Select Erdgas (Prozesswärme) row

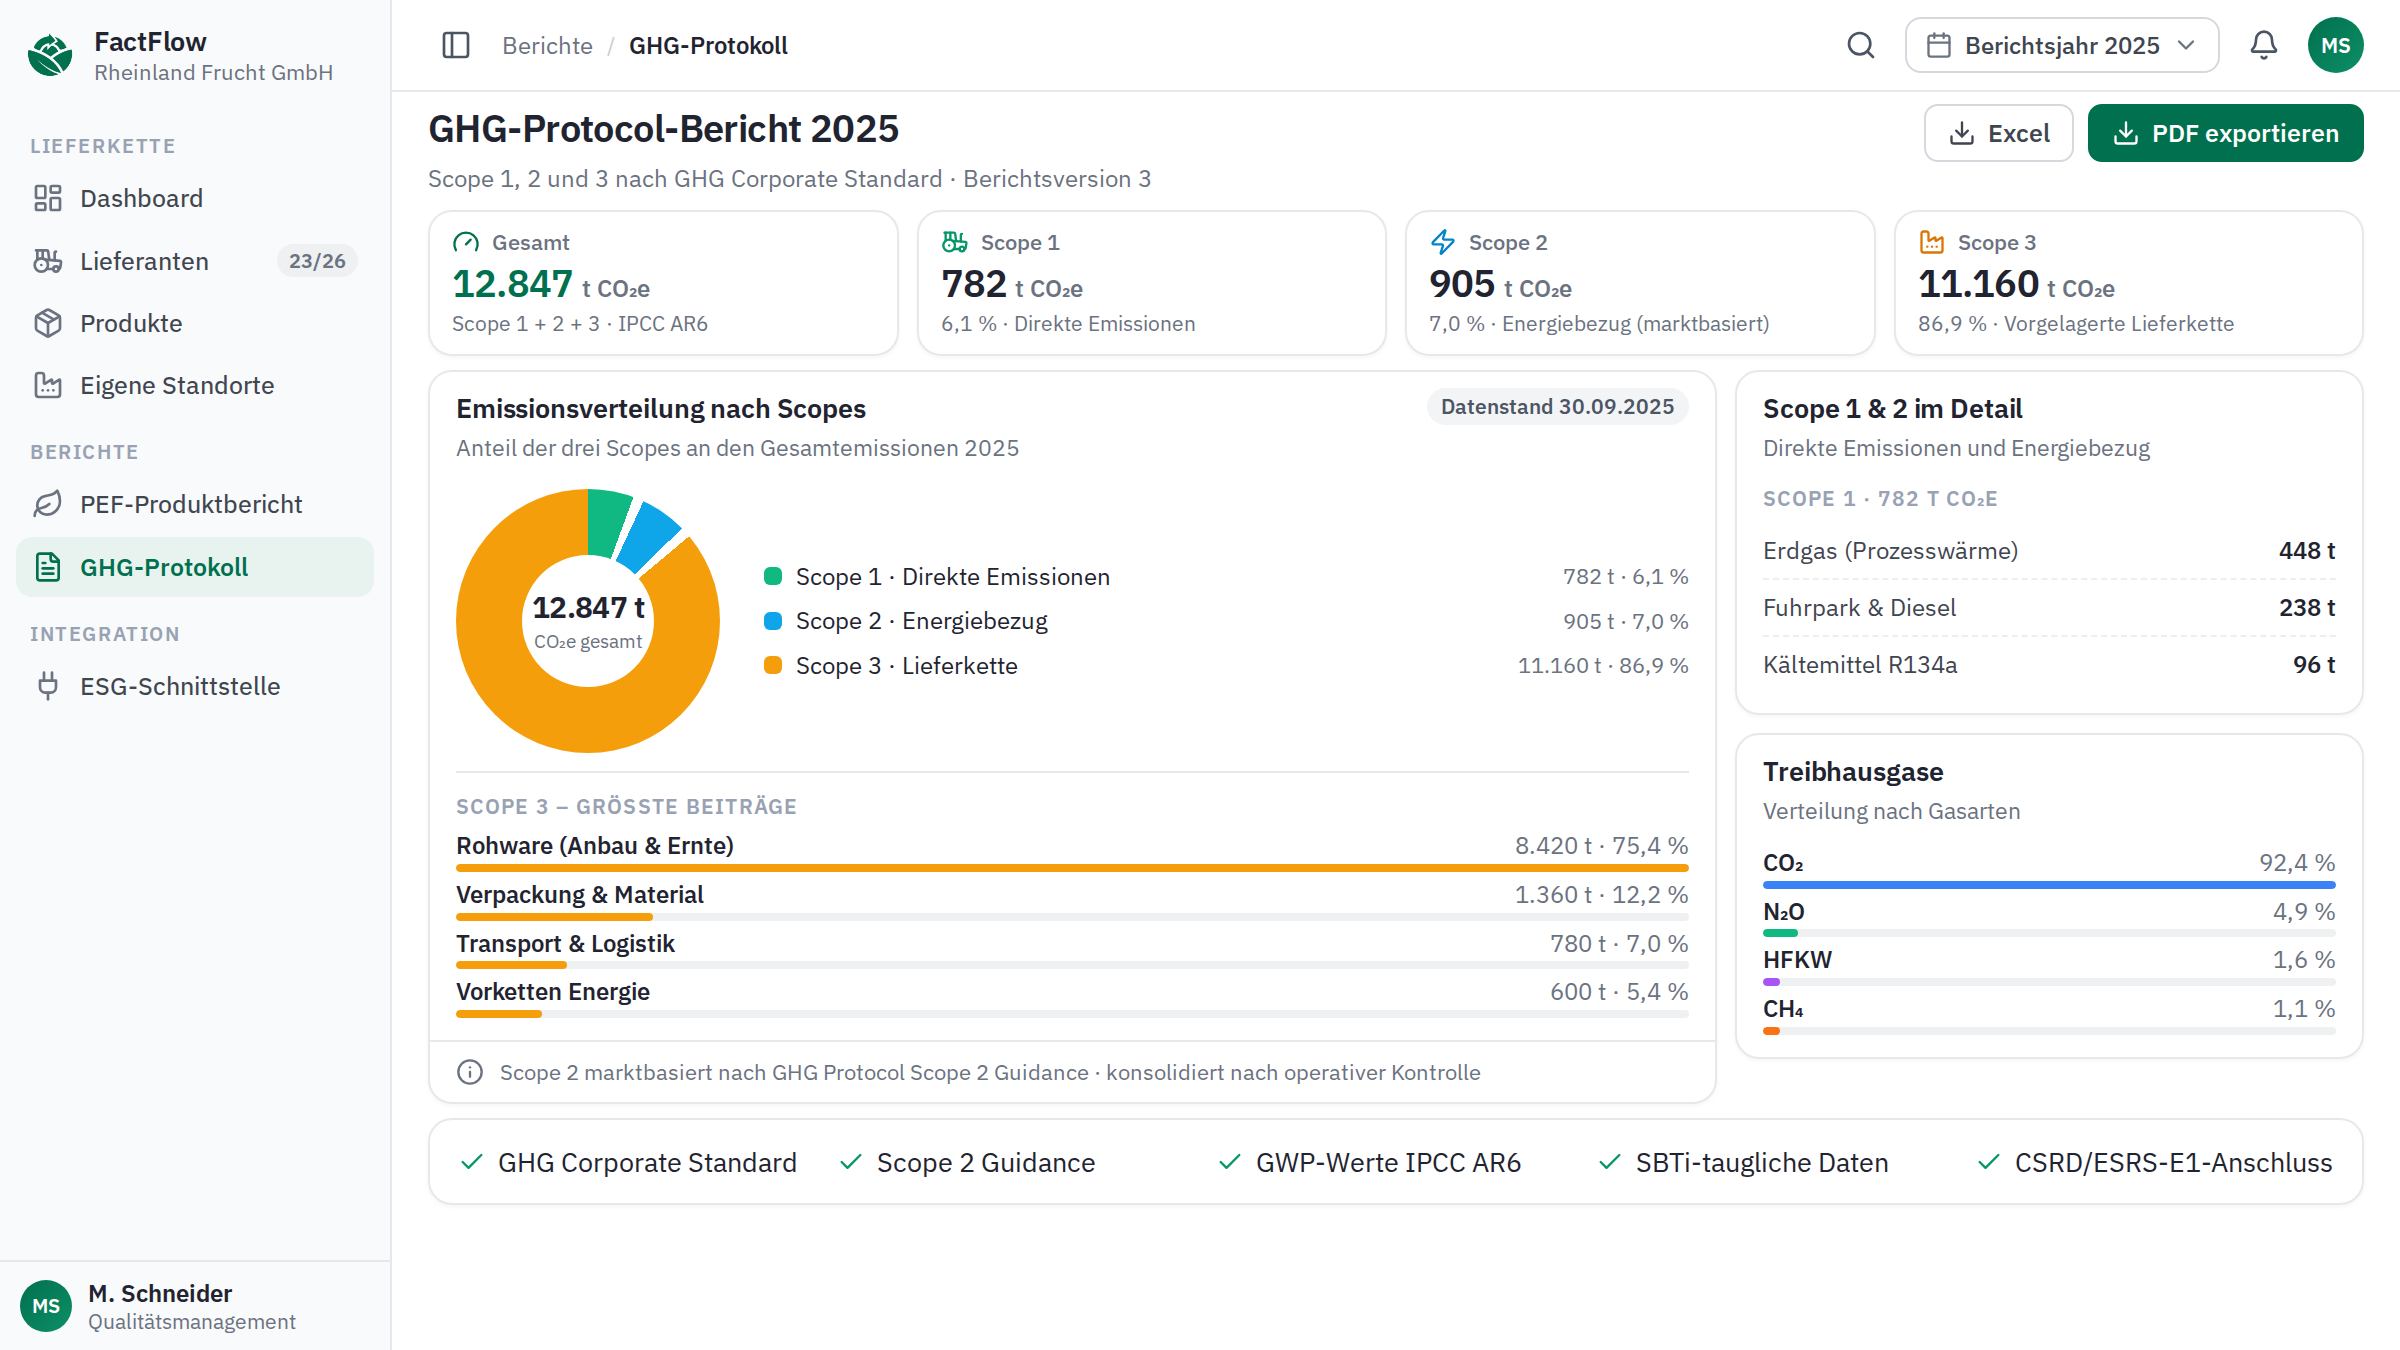[2049, 551]
